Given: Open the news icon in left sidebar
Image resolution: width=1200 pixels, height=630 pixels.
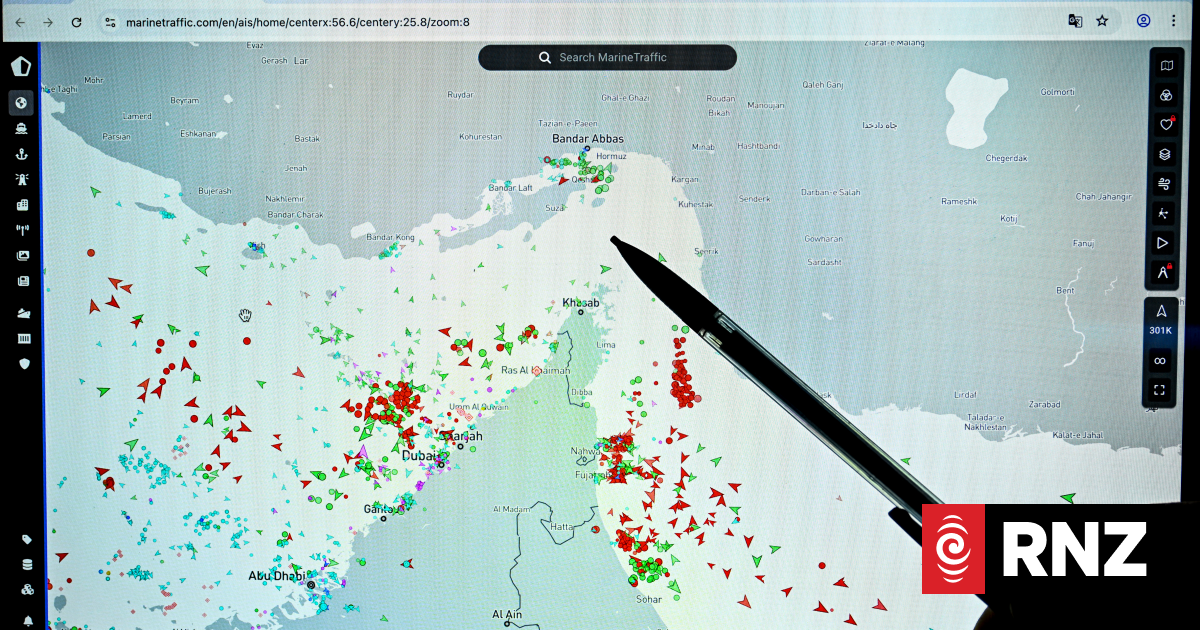Looking at the screenshot, I should pyautogui.click(x=21, y=282).
